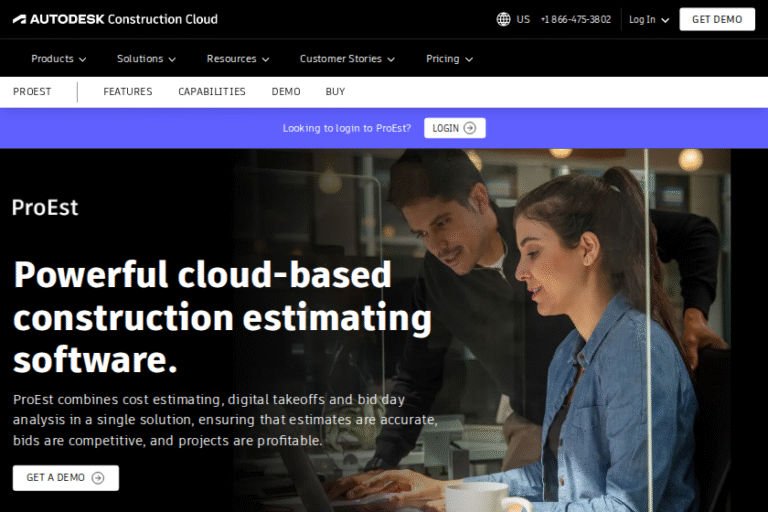The width and height of the screenshot is (768, 512).
Task: Click the arrow icon in GET A DEMO
Action: coord(98,478)
